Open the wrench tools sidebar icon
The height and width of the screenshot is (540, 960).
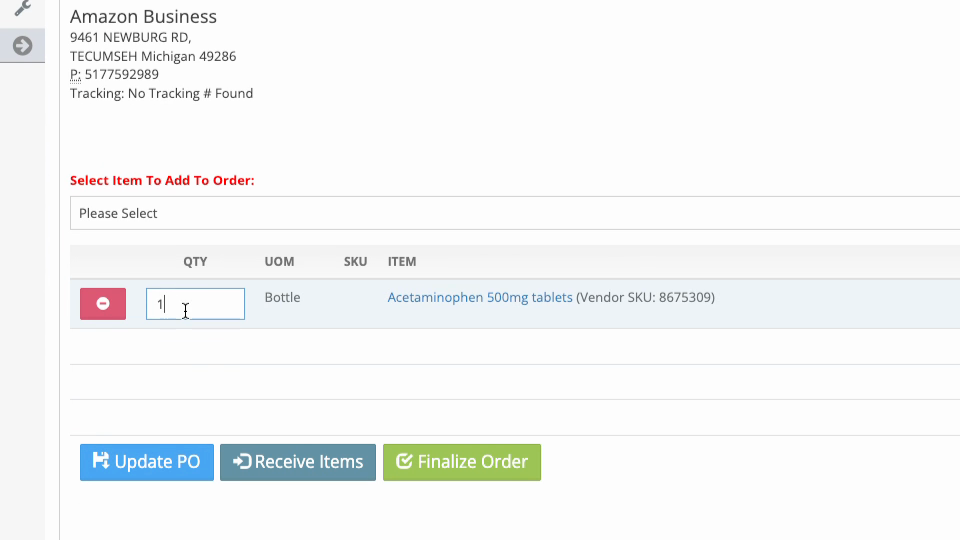pos(23,8)
